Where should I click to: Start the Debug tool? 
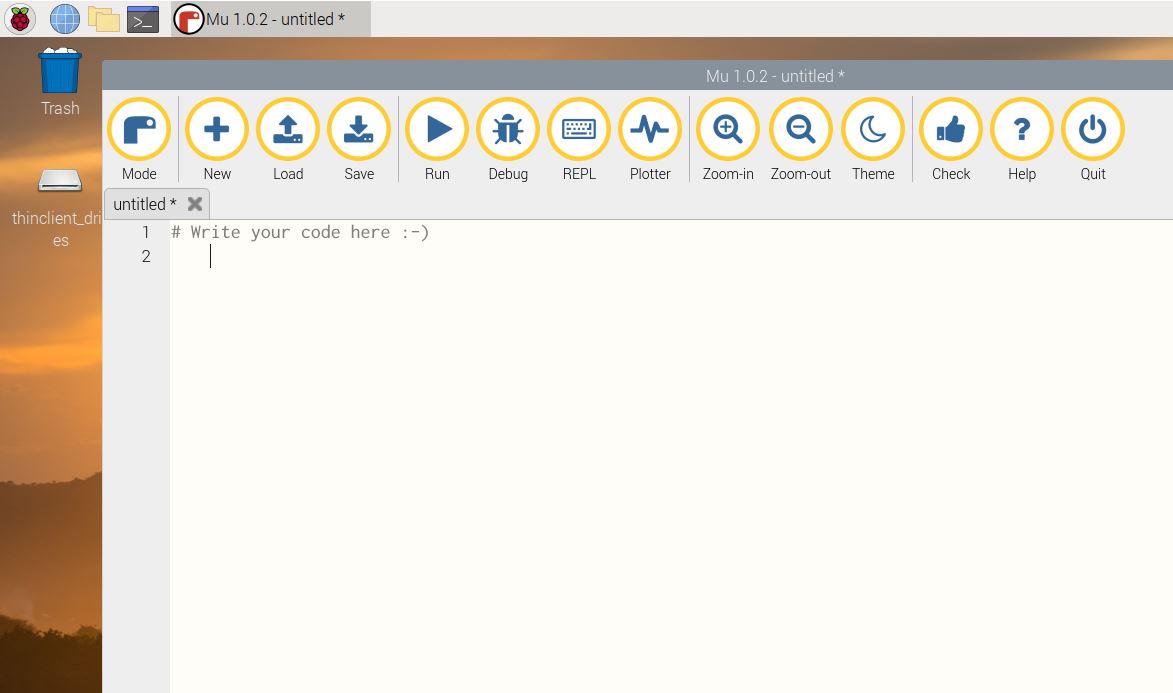[x=508, y=130]
